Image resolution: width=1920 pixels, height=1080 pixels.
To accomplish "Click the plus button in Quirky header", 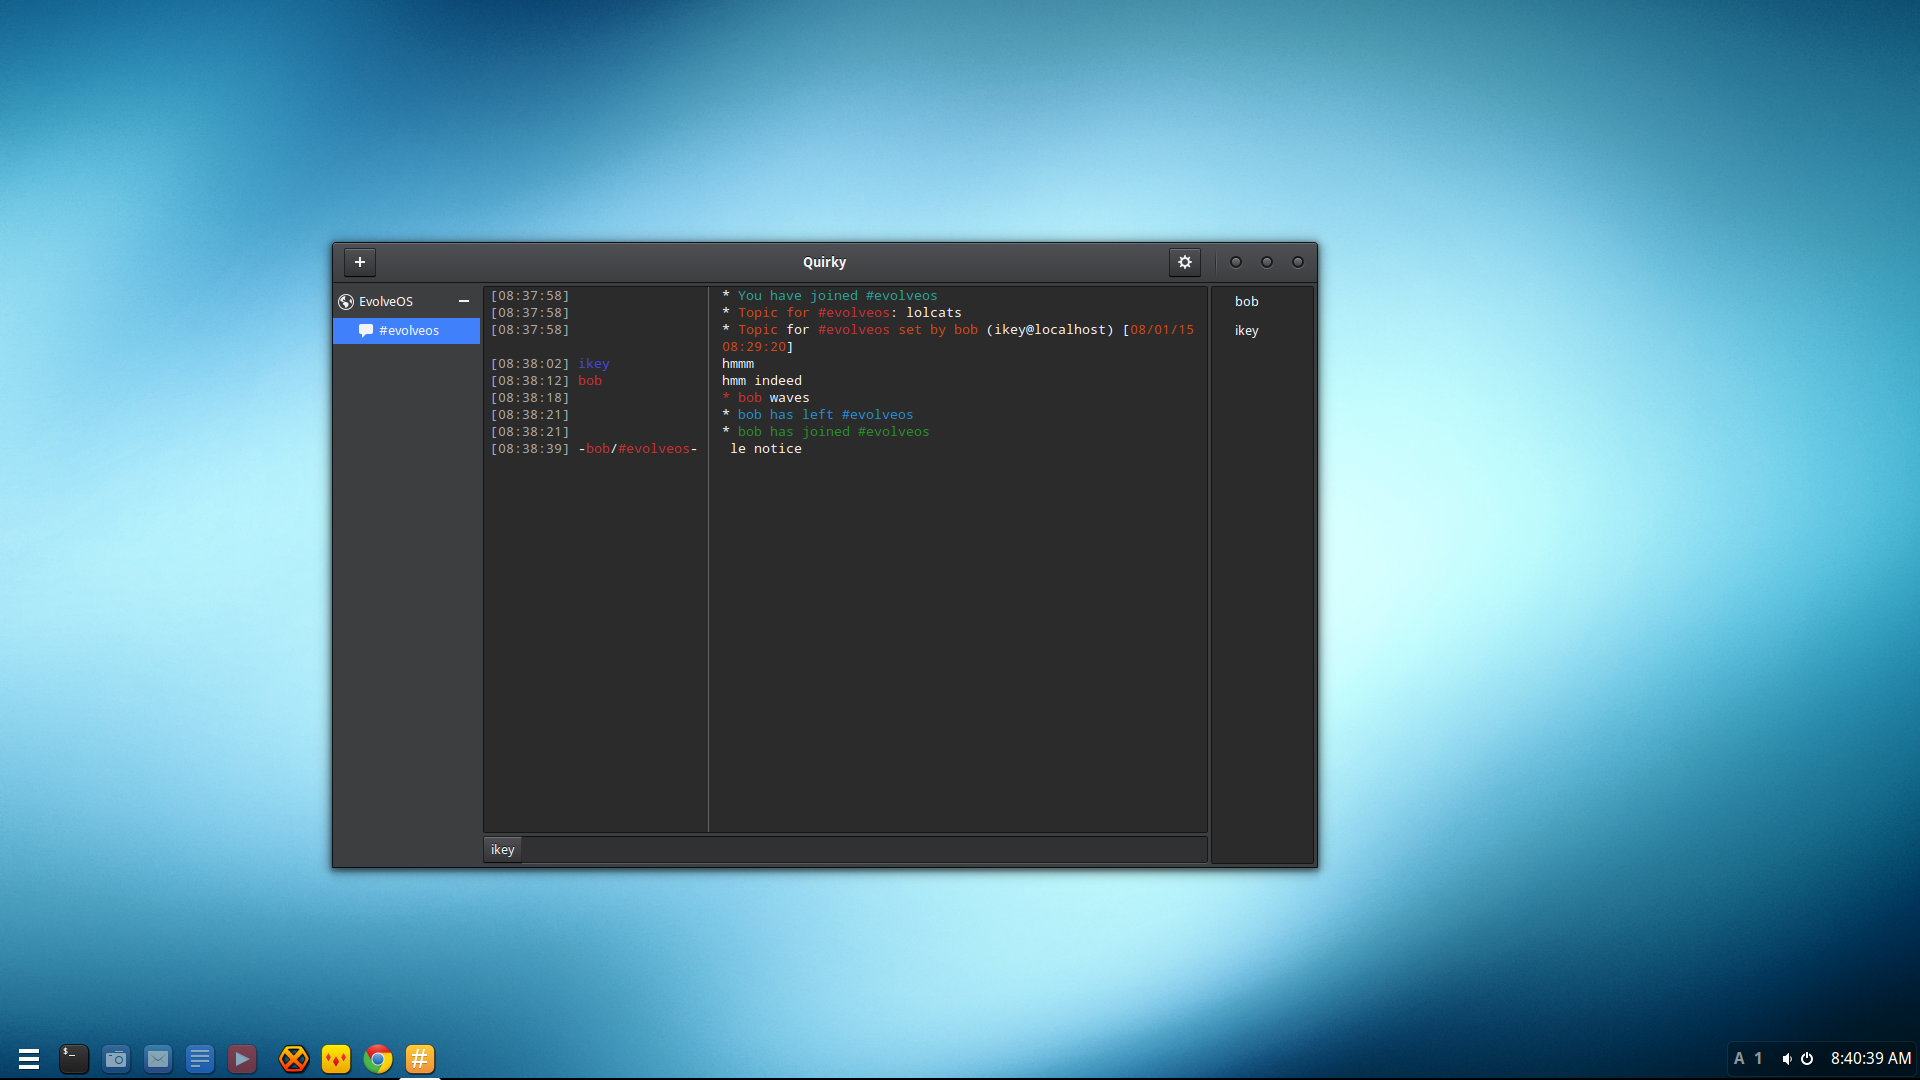I will [x=360, y=262].
